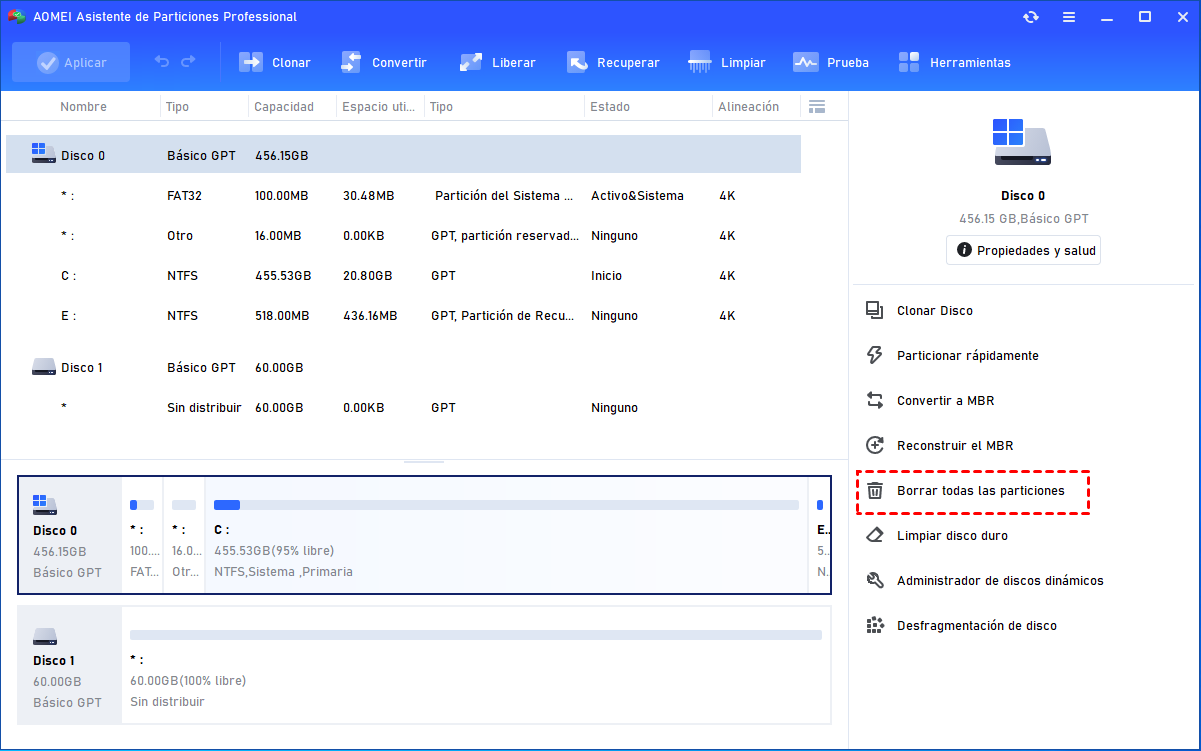The width and height of the screenshot is (1201, 751).
Task: Click the Convertir a MBR arrows icon
Action: click(x=875, y=400)
